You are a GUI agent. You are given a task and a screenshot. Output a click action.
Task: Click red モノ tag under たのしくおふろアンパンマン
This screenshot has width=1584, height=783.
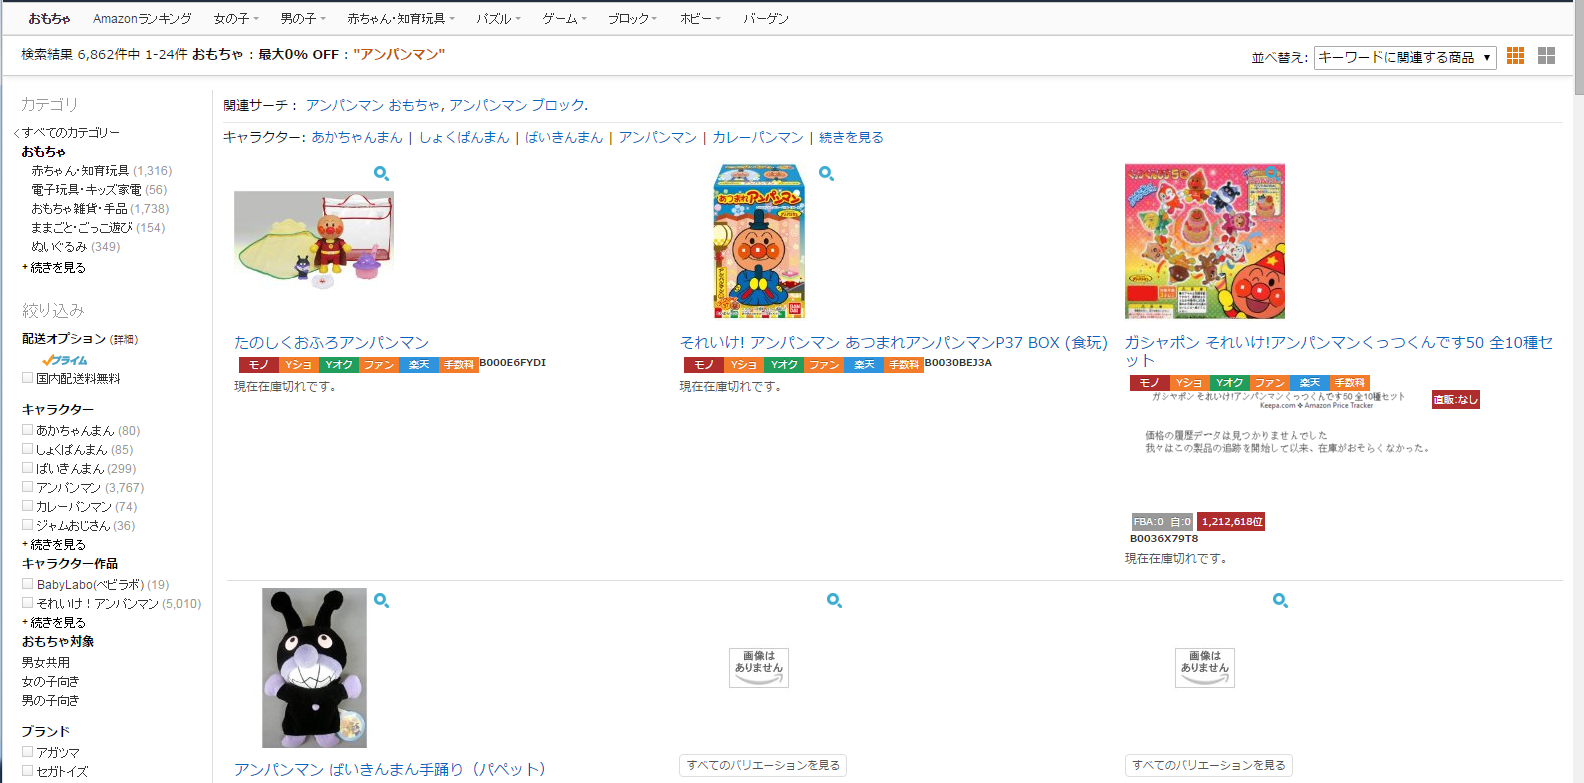point(259,365)
